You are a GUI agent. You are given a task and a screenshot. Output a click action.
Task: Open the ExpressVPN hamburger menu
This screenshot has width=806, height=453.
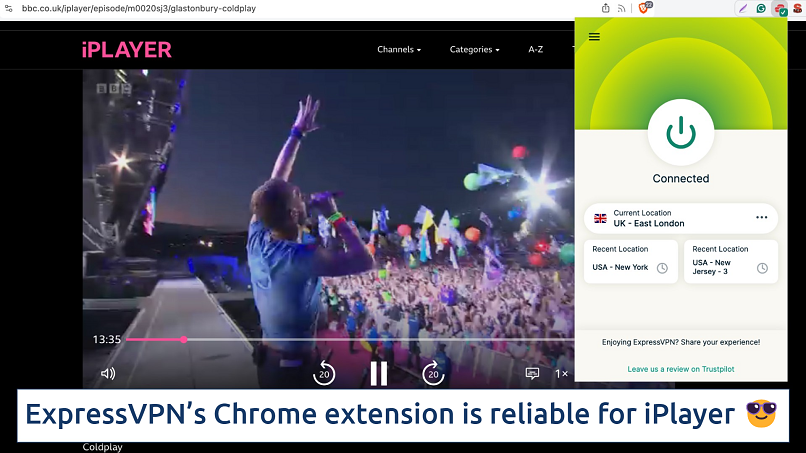pos(594,37)
